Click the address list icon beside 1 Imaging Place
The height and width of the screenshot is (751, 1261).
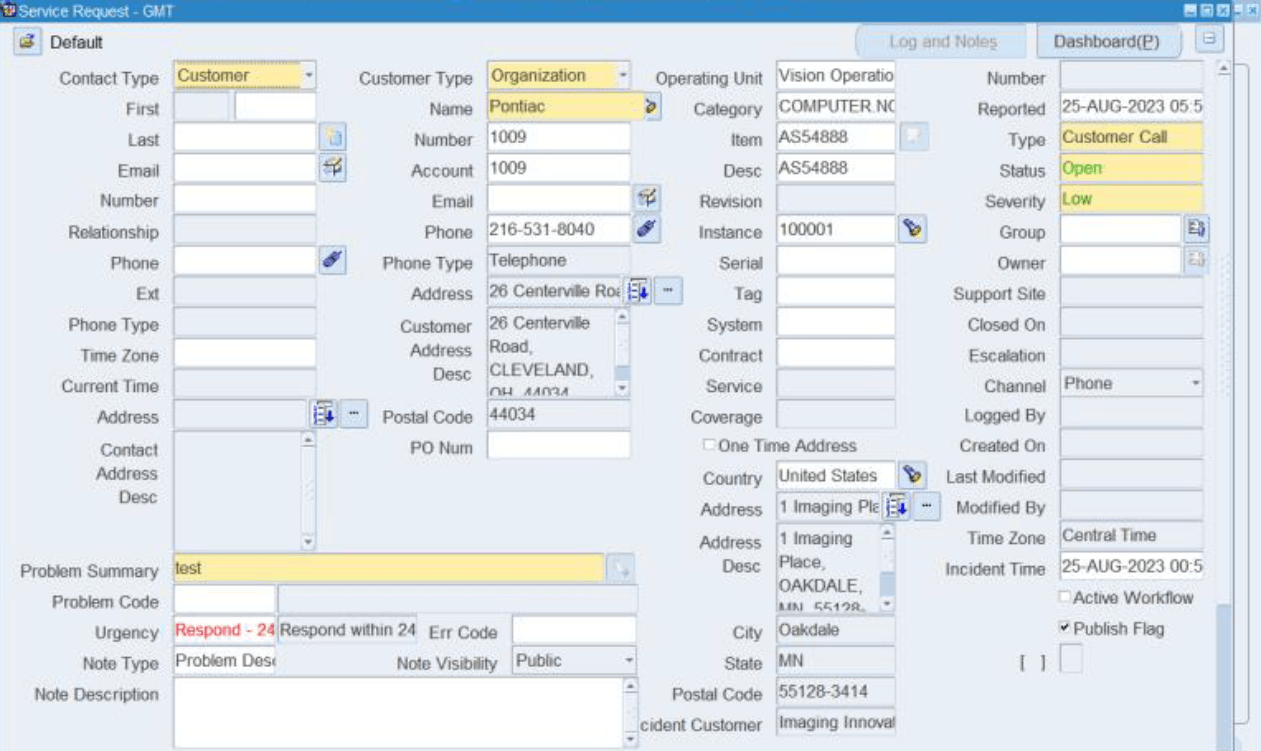coord(897,507)
